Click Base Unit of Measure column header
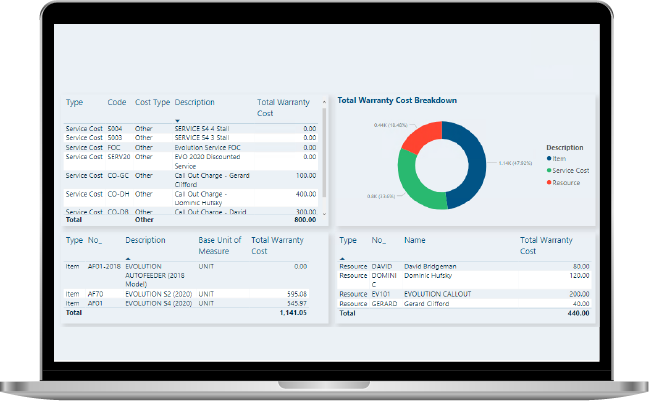Viewport: 649px width, 401px height. click(220, 245)
